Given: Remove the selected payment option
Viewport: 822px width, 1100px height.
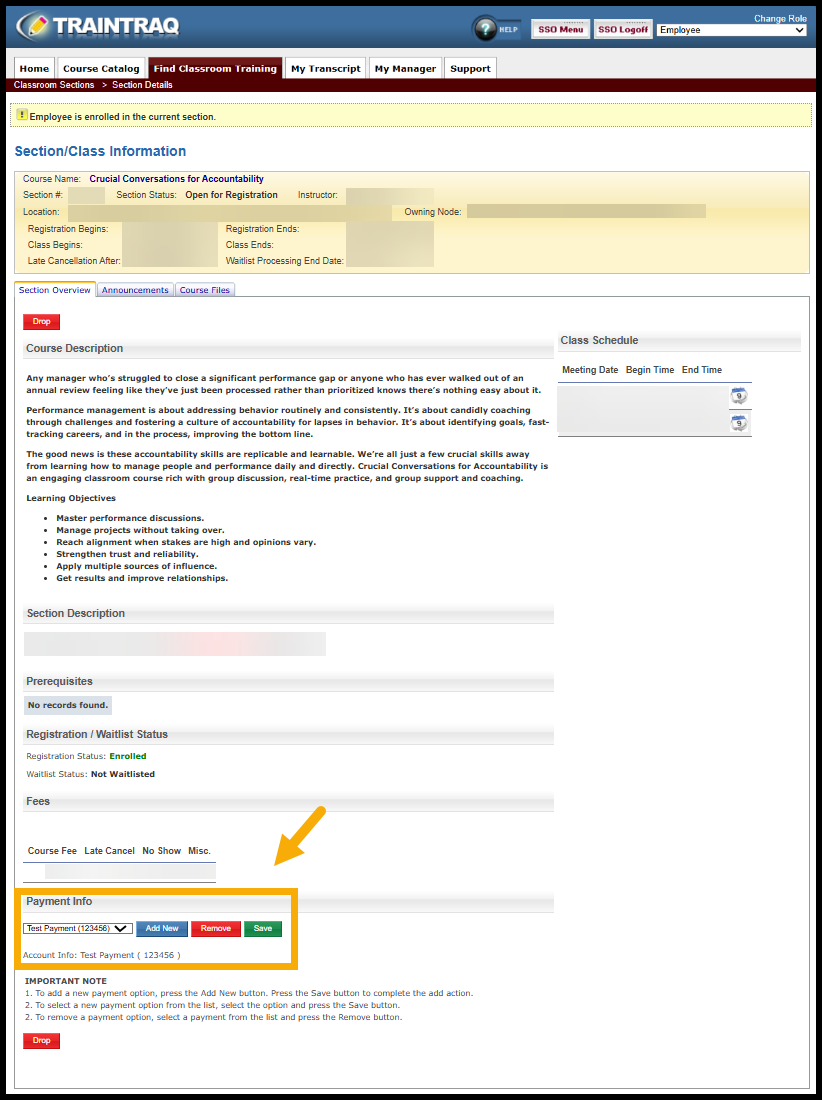Looking at the screenshot, I should point(215,928).
